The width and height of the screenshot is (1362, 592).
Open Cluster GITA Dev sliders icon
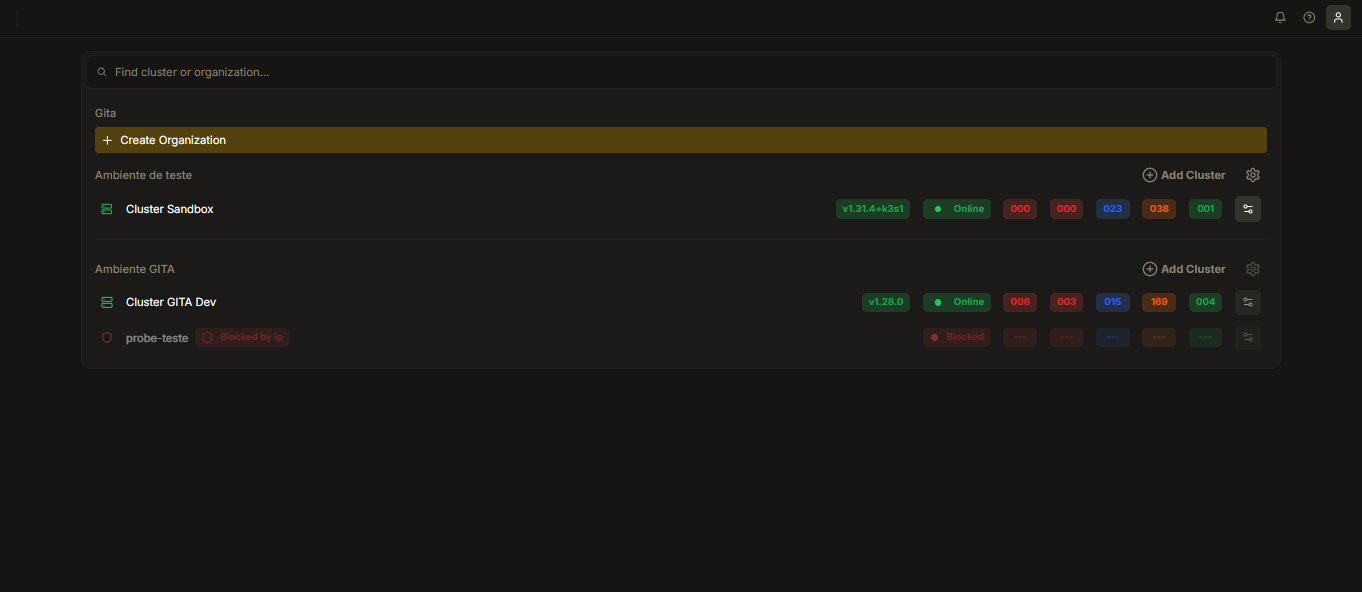1248,302
